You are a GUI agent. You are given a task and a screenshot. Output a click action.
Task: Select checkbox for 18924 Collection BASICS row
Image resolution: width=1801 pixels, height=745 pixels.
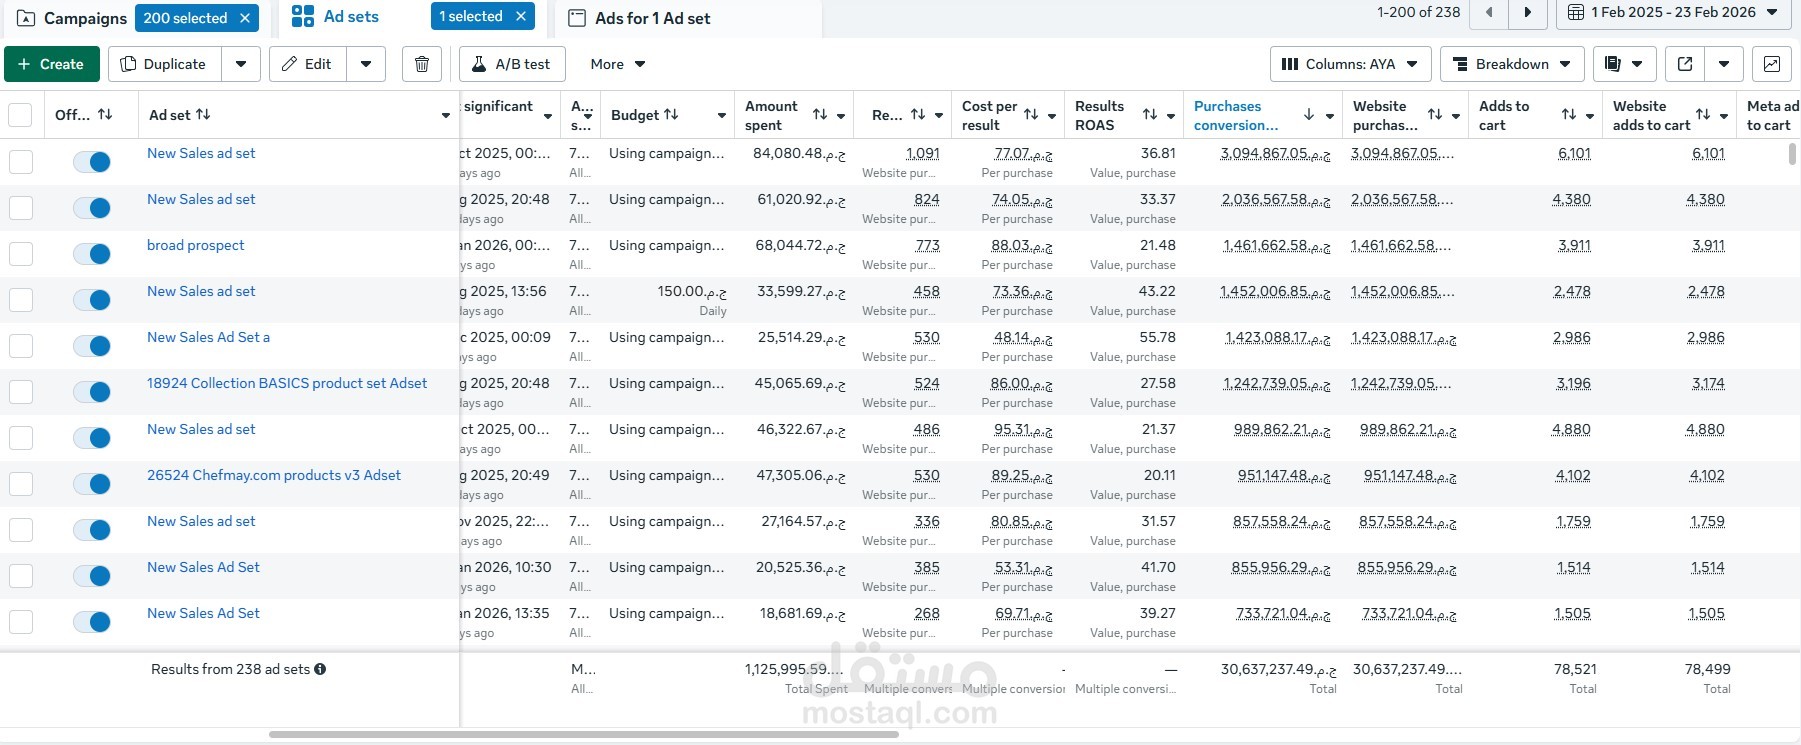[x=21, y=392]
